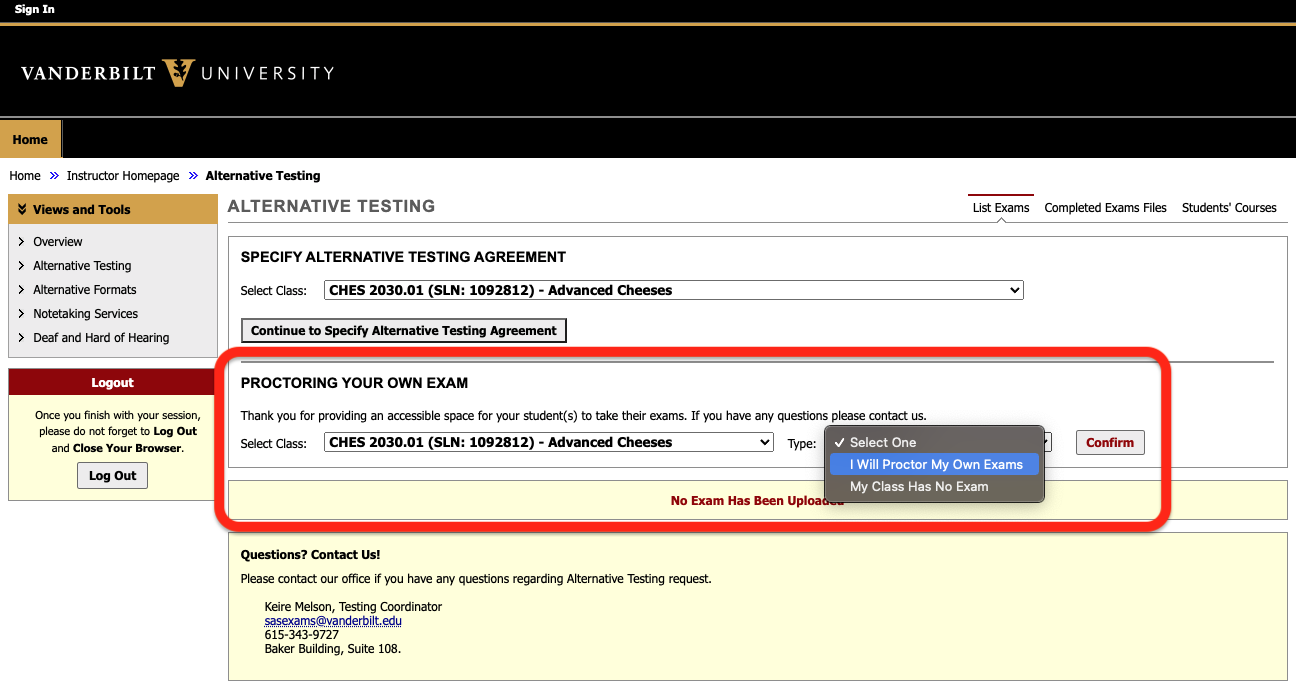Click "Continue to Specify Alternative Testing Agreement"
Screen dimensions: 1296x691
[403, 330]
